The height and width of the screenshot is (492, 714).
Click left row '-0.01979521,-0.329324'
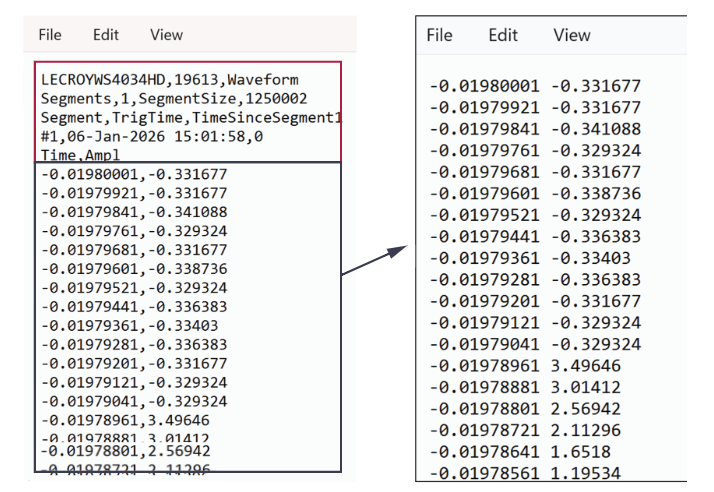pos(134,288)
